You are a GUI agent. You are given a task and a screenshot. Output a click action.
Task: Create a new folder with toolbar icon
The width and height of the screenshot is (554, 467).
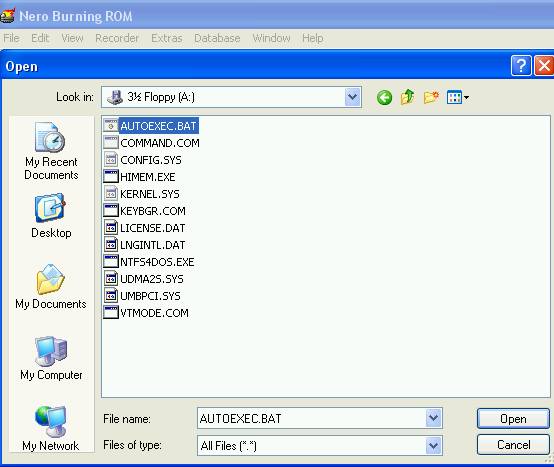click(x=431, y=97)
